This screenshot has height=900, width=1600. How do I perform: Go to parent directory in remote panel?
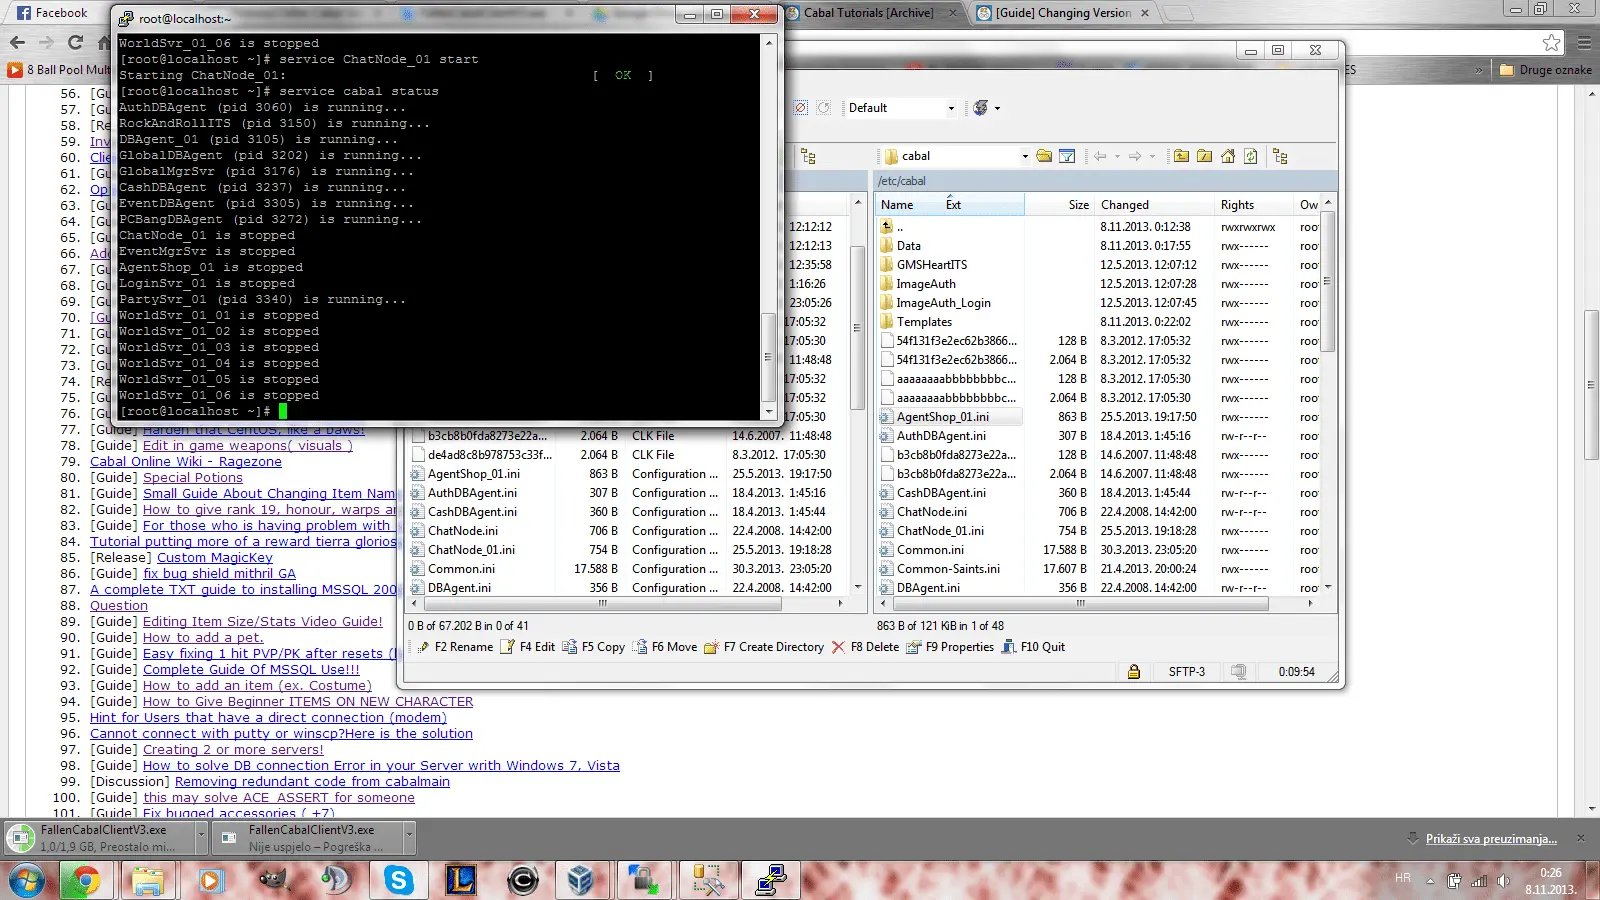point(1181,156)
